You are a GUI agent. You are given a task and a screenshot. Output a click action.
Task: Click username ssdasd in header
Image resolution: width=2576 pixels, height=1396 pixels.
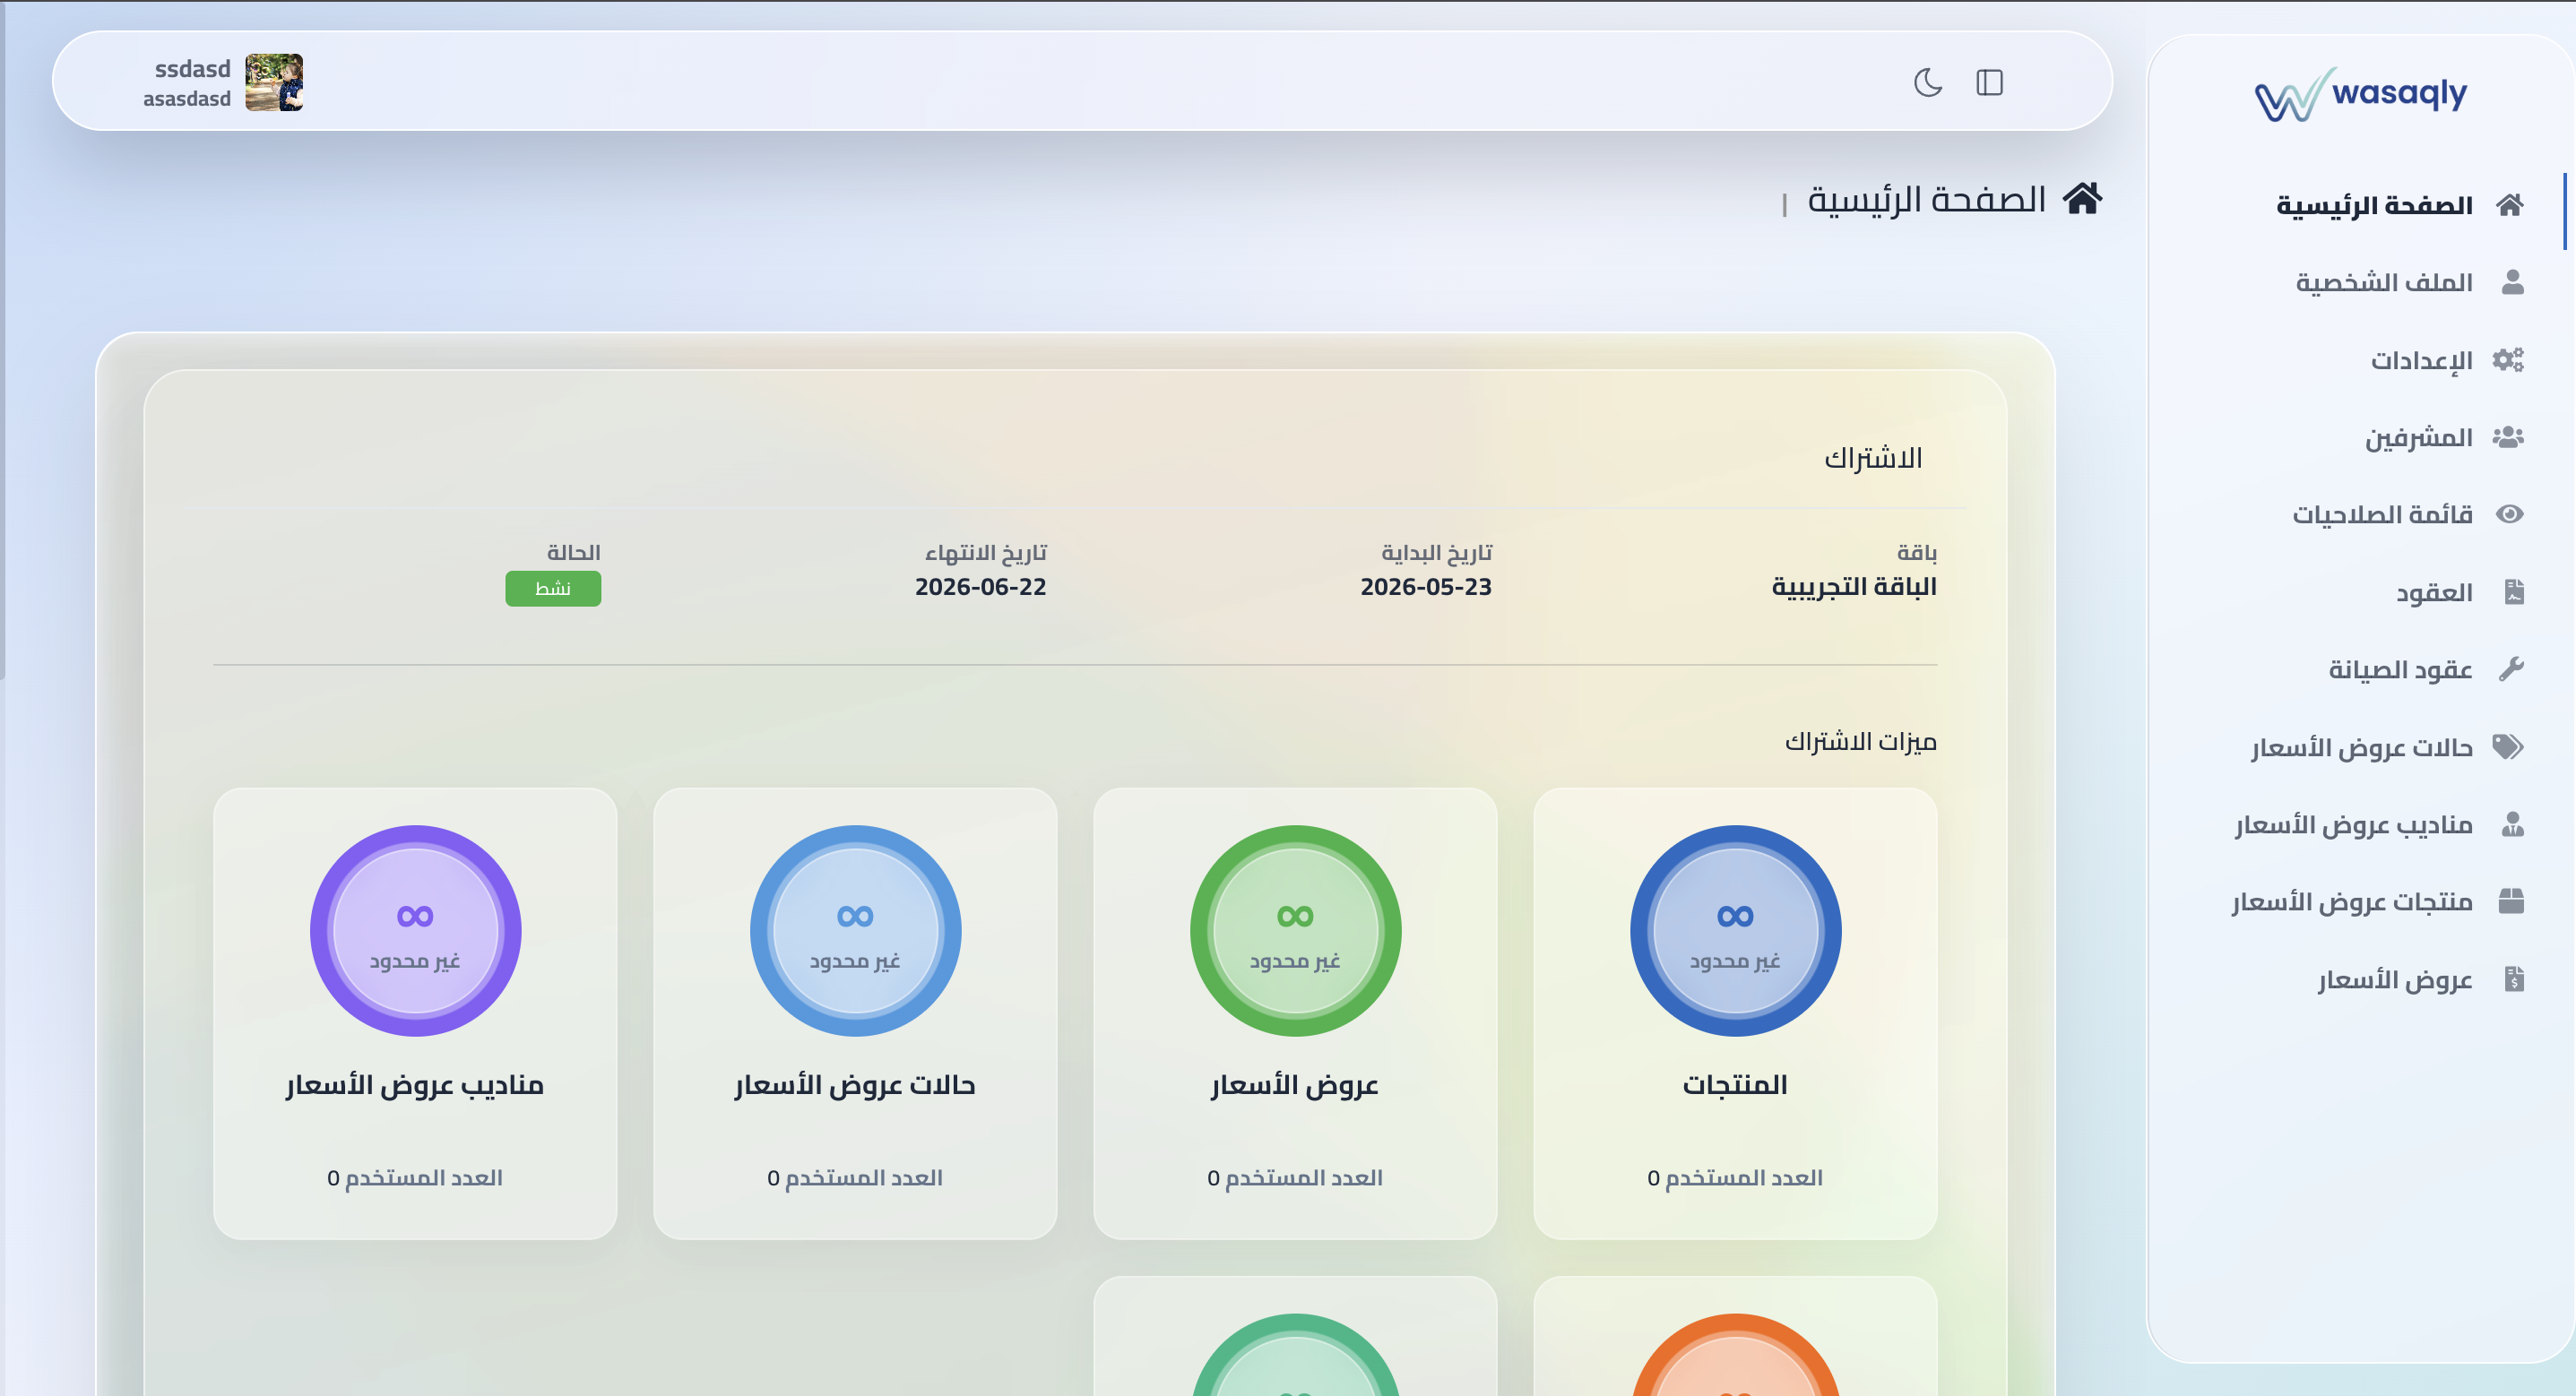[x=192, y=69]
